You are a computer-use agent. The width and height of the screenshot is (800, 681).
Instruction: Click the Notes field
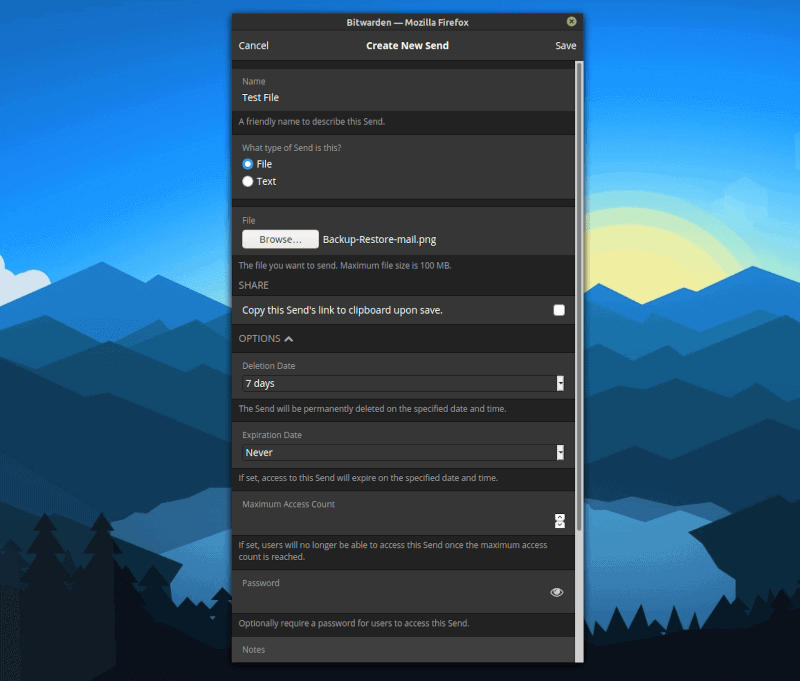pyautogui.click(x=400, y=651)
